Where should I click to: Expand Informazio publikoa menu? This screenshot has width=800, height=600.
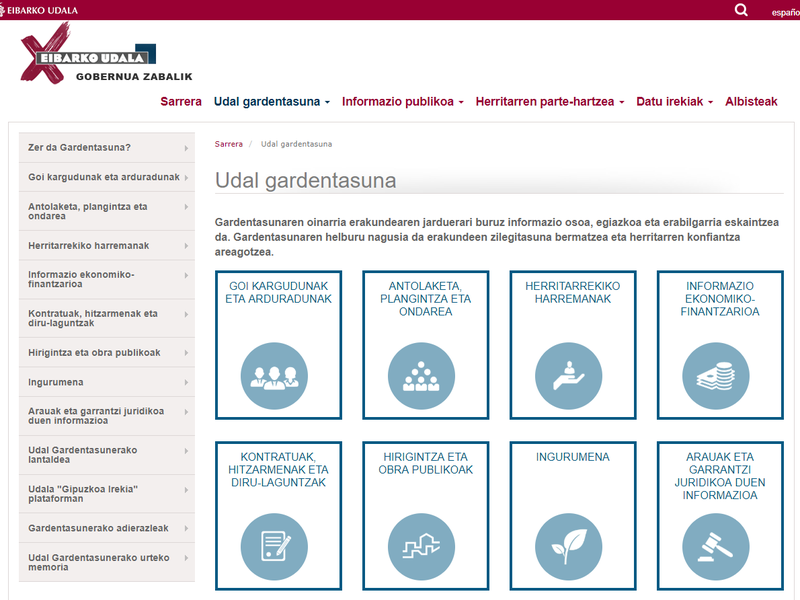[403, 102]
